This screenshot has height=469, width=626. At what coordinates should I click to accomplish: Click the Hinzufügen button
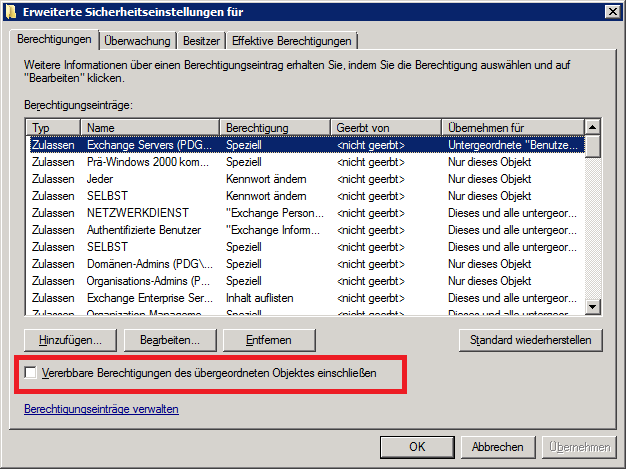coord(71,340)
